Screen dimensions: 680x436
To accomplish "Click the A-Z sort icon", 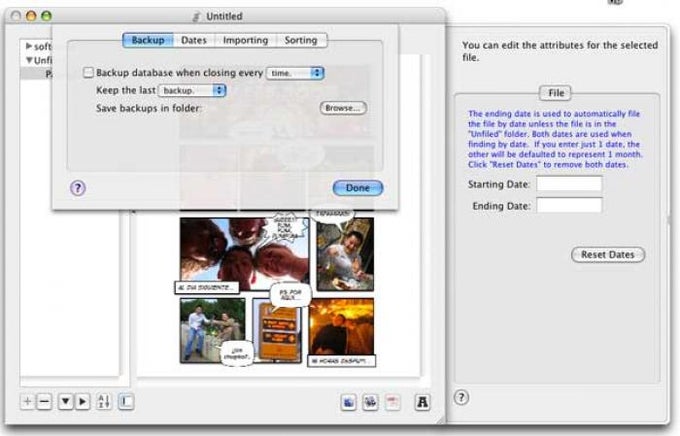I will tap(104, 401).
